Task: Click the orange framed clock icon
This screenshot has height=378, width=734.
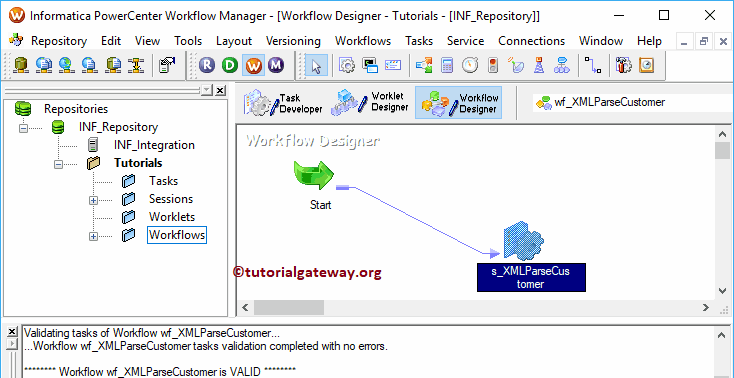Action: (646, 65)
